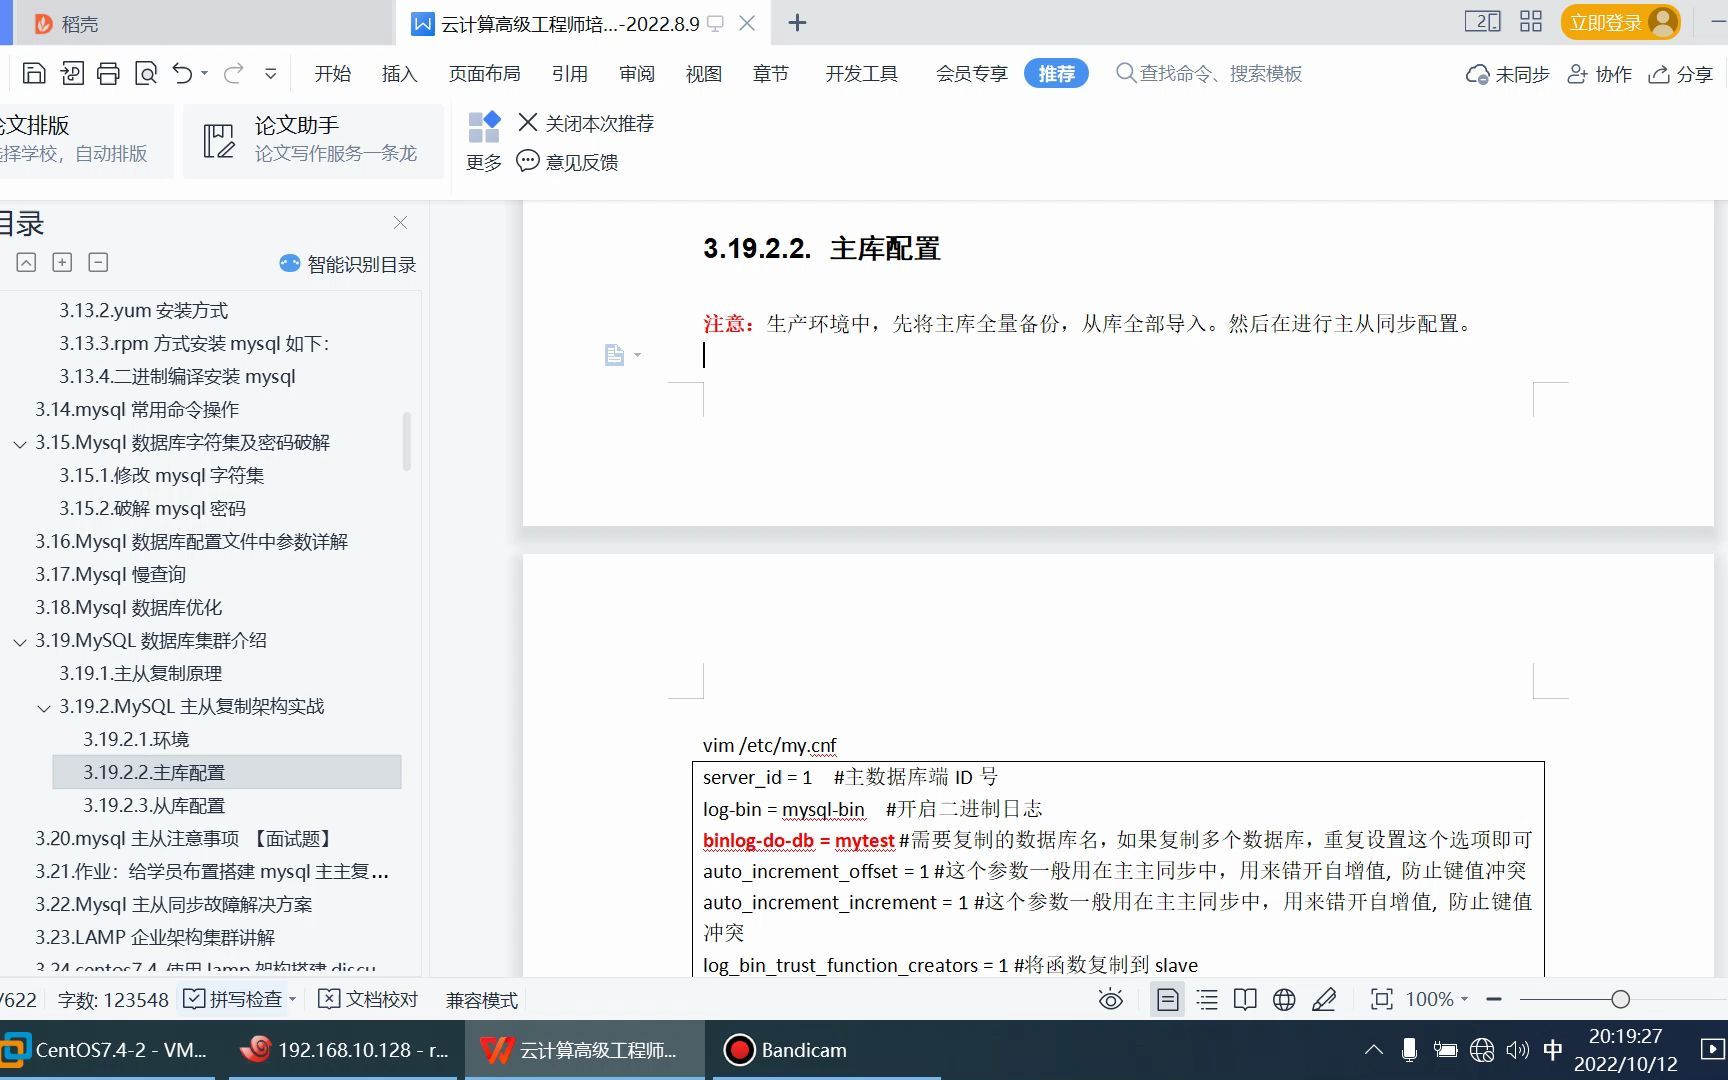Click collapse all minus icon in 目录

click(98, 262)
